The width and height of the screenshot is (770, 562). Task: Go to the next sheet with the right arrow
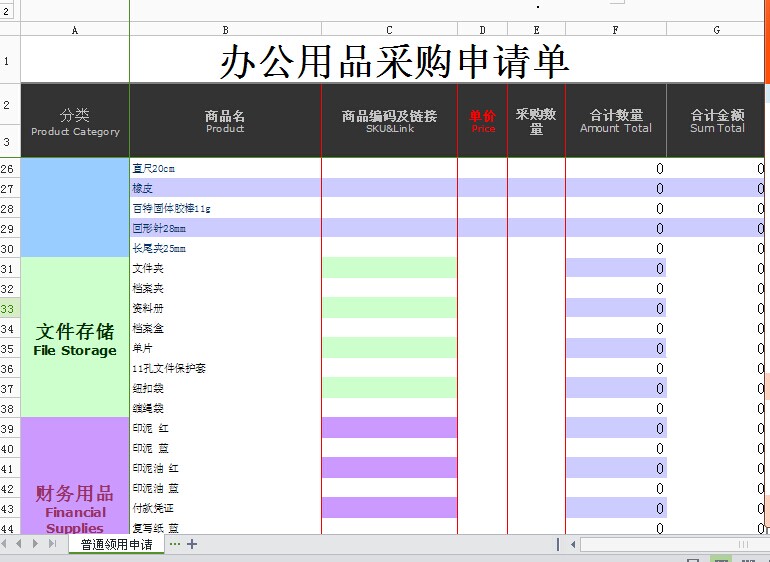click(35, 543)
